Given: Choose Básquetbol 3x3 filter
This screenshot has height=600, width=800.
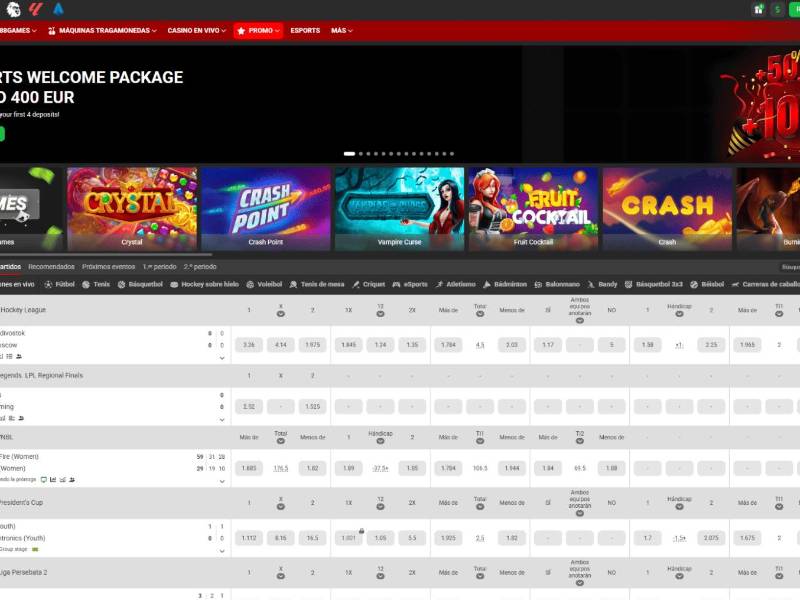Looking at the screenshot, I should tap(654, 285).
